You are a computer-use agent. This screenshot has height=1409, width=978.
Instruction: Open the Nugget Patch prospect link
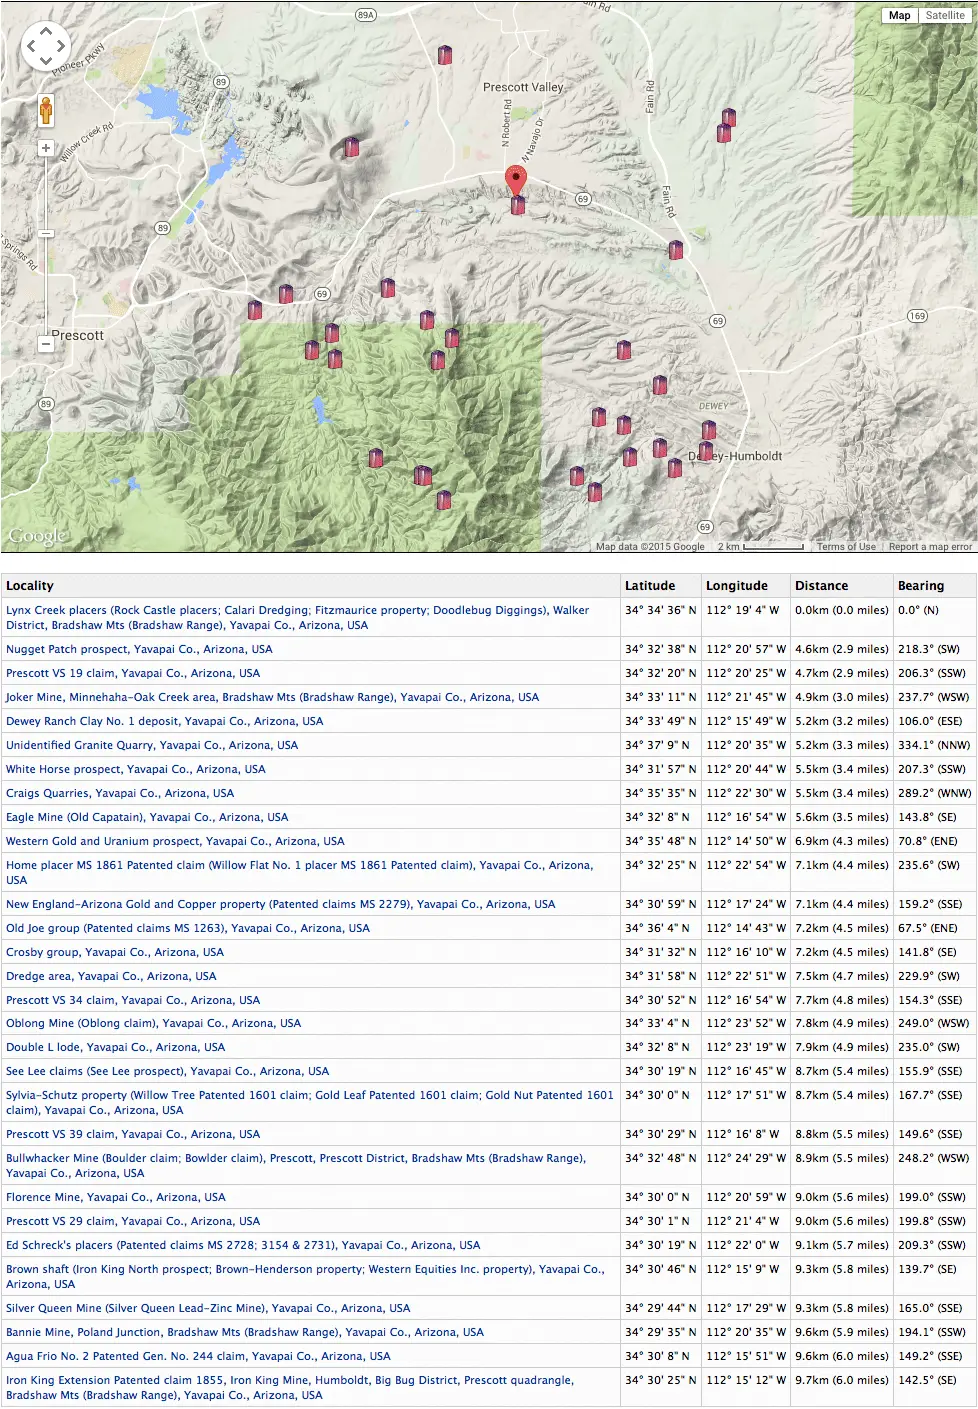coord(139,649)
